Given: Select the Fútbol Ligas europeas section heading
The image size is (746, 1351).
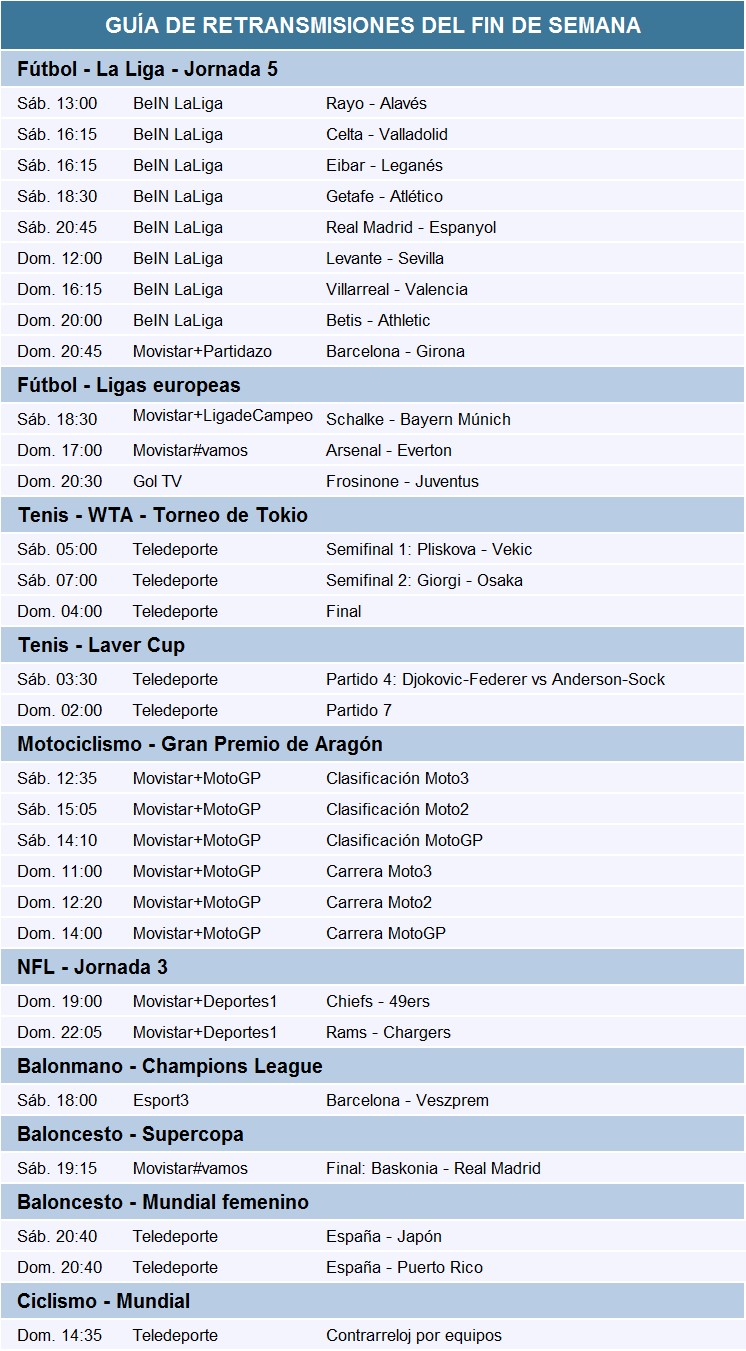Looking at the screenshot, I should (129, 385).
